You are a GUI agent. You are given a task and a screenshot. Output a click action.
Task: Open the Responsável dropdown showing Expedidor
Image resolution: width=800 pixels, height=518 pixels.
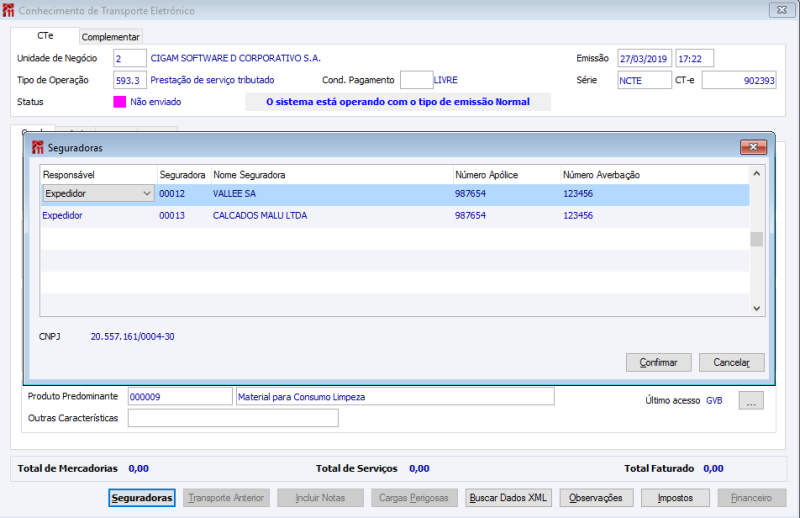[x=98, y=193]
